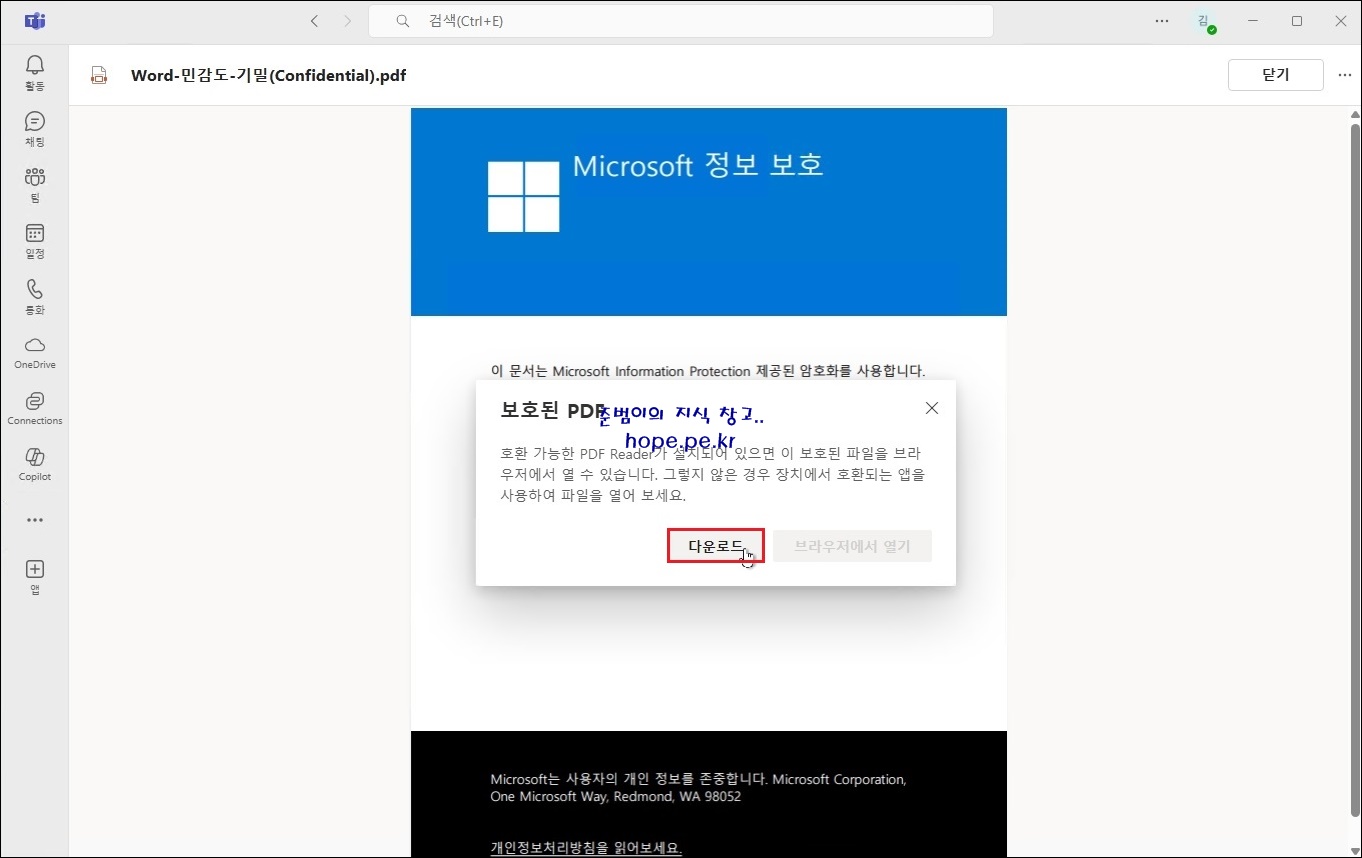Open the Chat section
The height and width of the screenshot is (858, 1362).
tap(35, 129)
